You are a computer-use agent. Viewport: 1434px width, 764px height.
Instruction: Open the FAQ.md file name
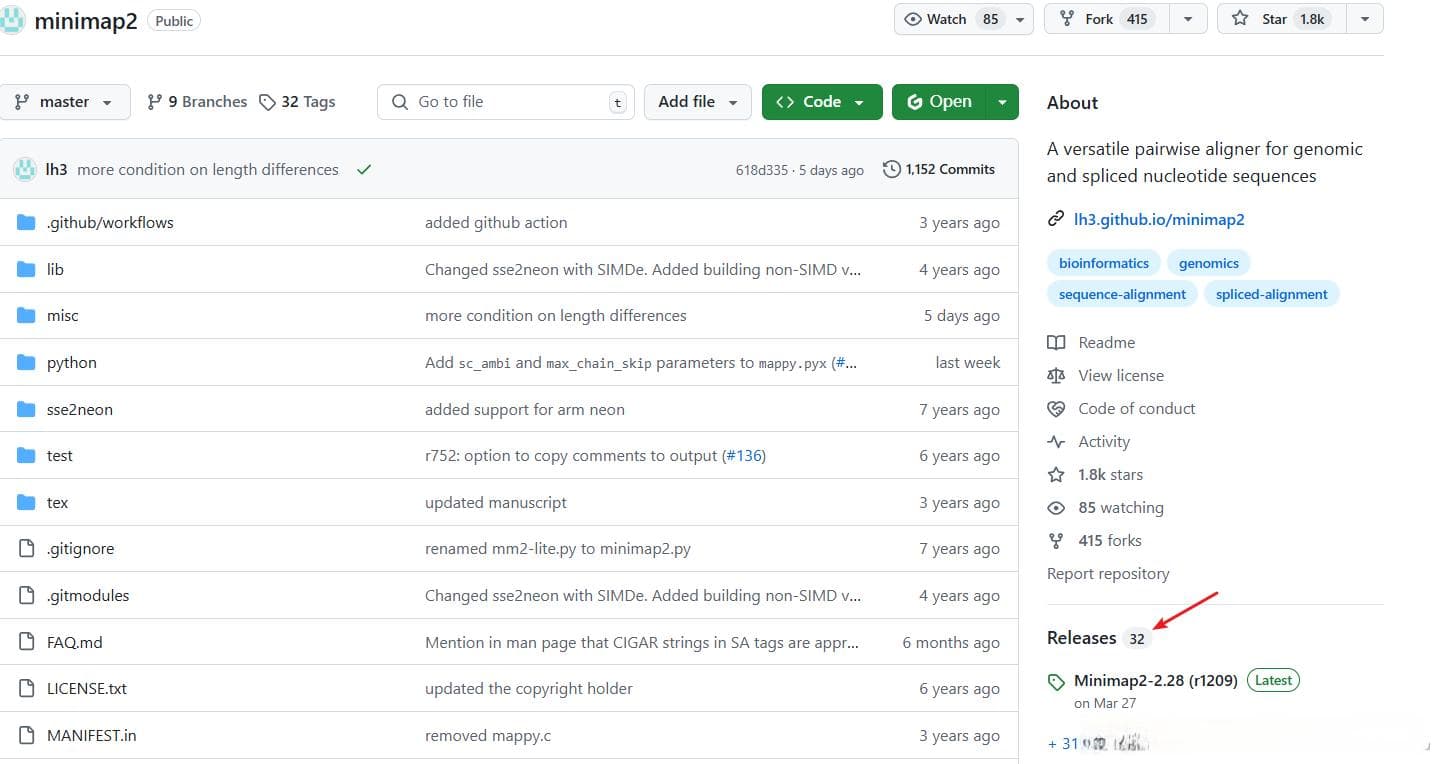[75, 642]
